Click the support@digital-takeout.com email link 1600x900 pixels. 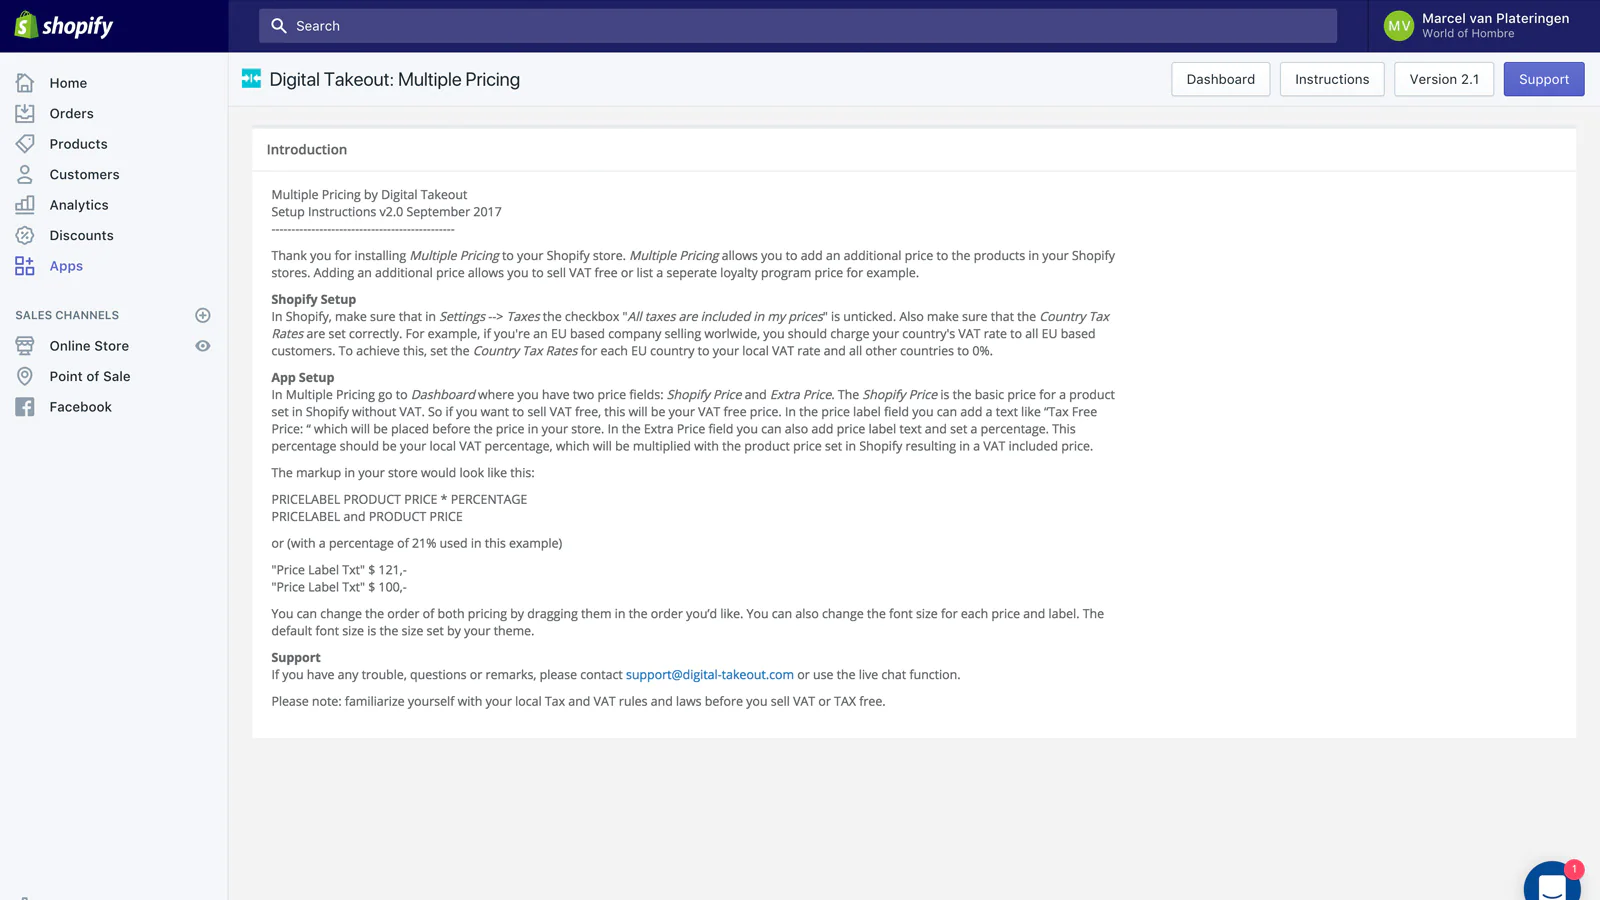pos(709,675)
